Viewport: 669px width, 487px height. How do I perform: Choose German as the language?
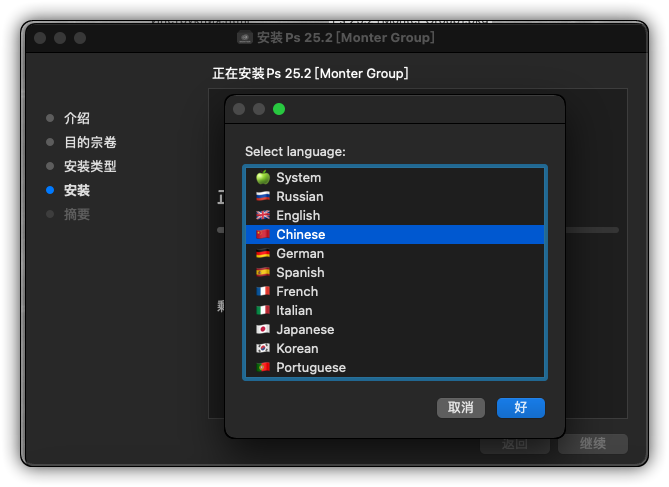(395, 253)
